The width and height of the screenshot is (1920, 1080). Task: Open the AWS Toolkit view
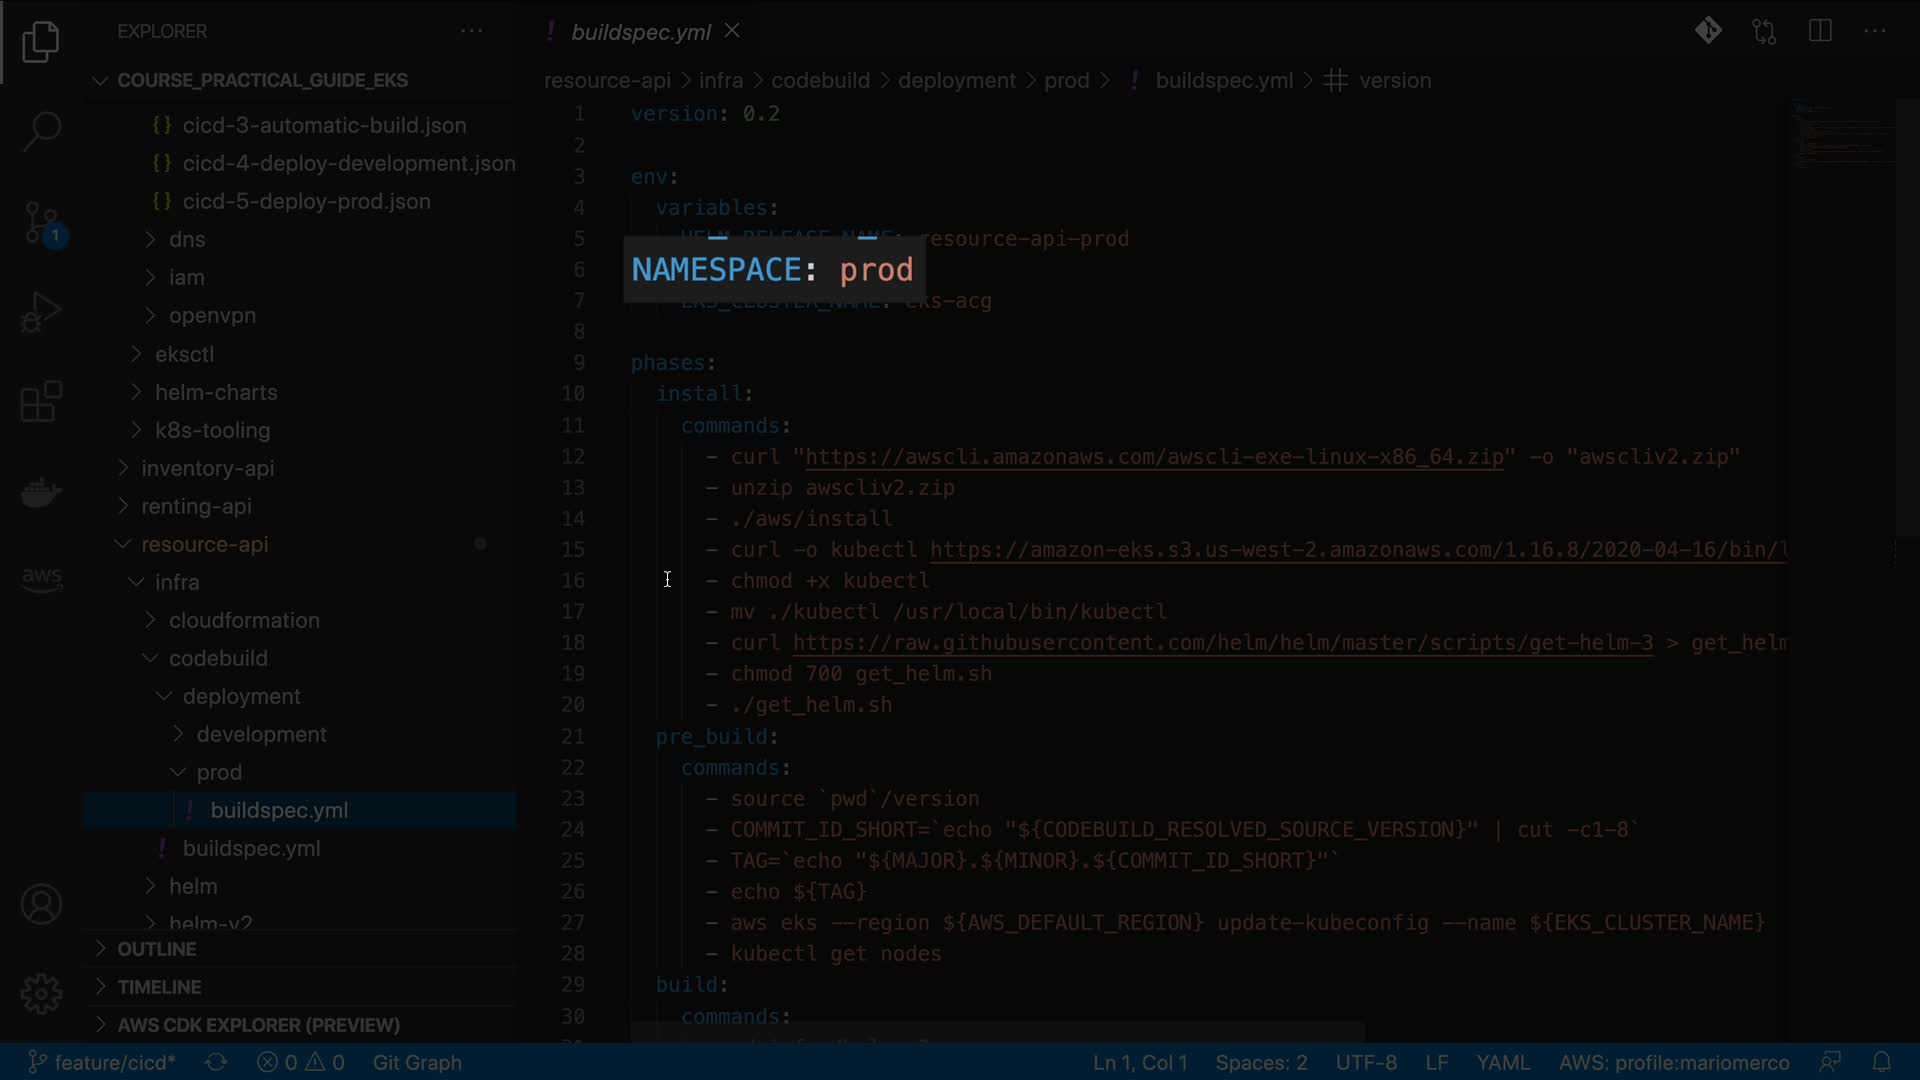click(41, 579)
